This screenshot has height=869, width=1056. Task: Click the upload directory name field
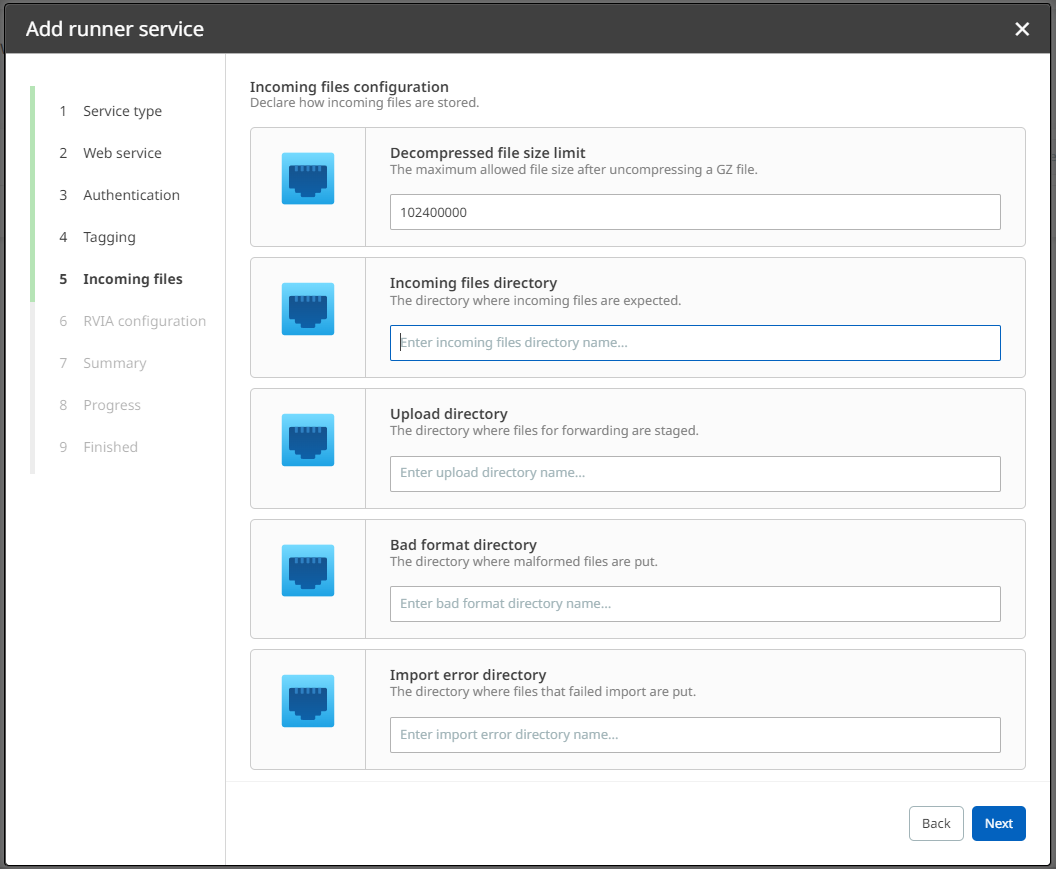click(695, 474)
